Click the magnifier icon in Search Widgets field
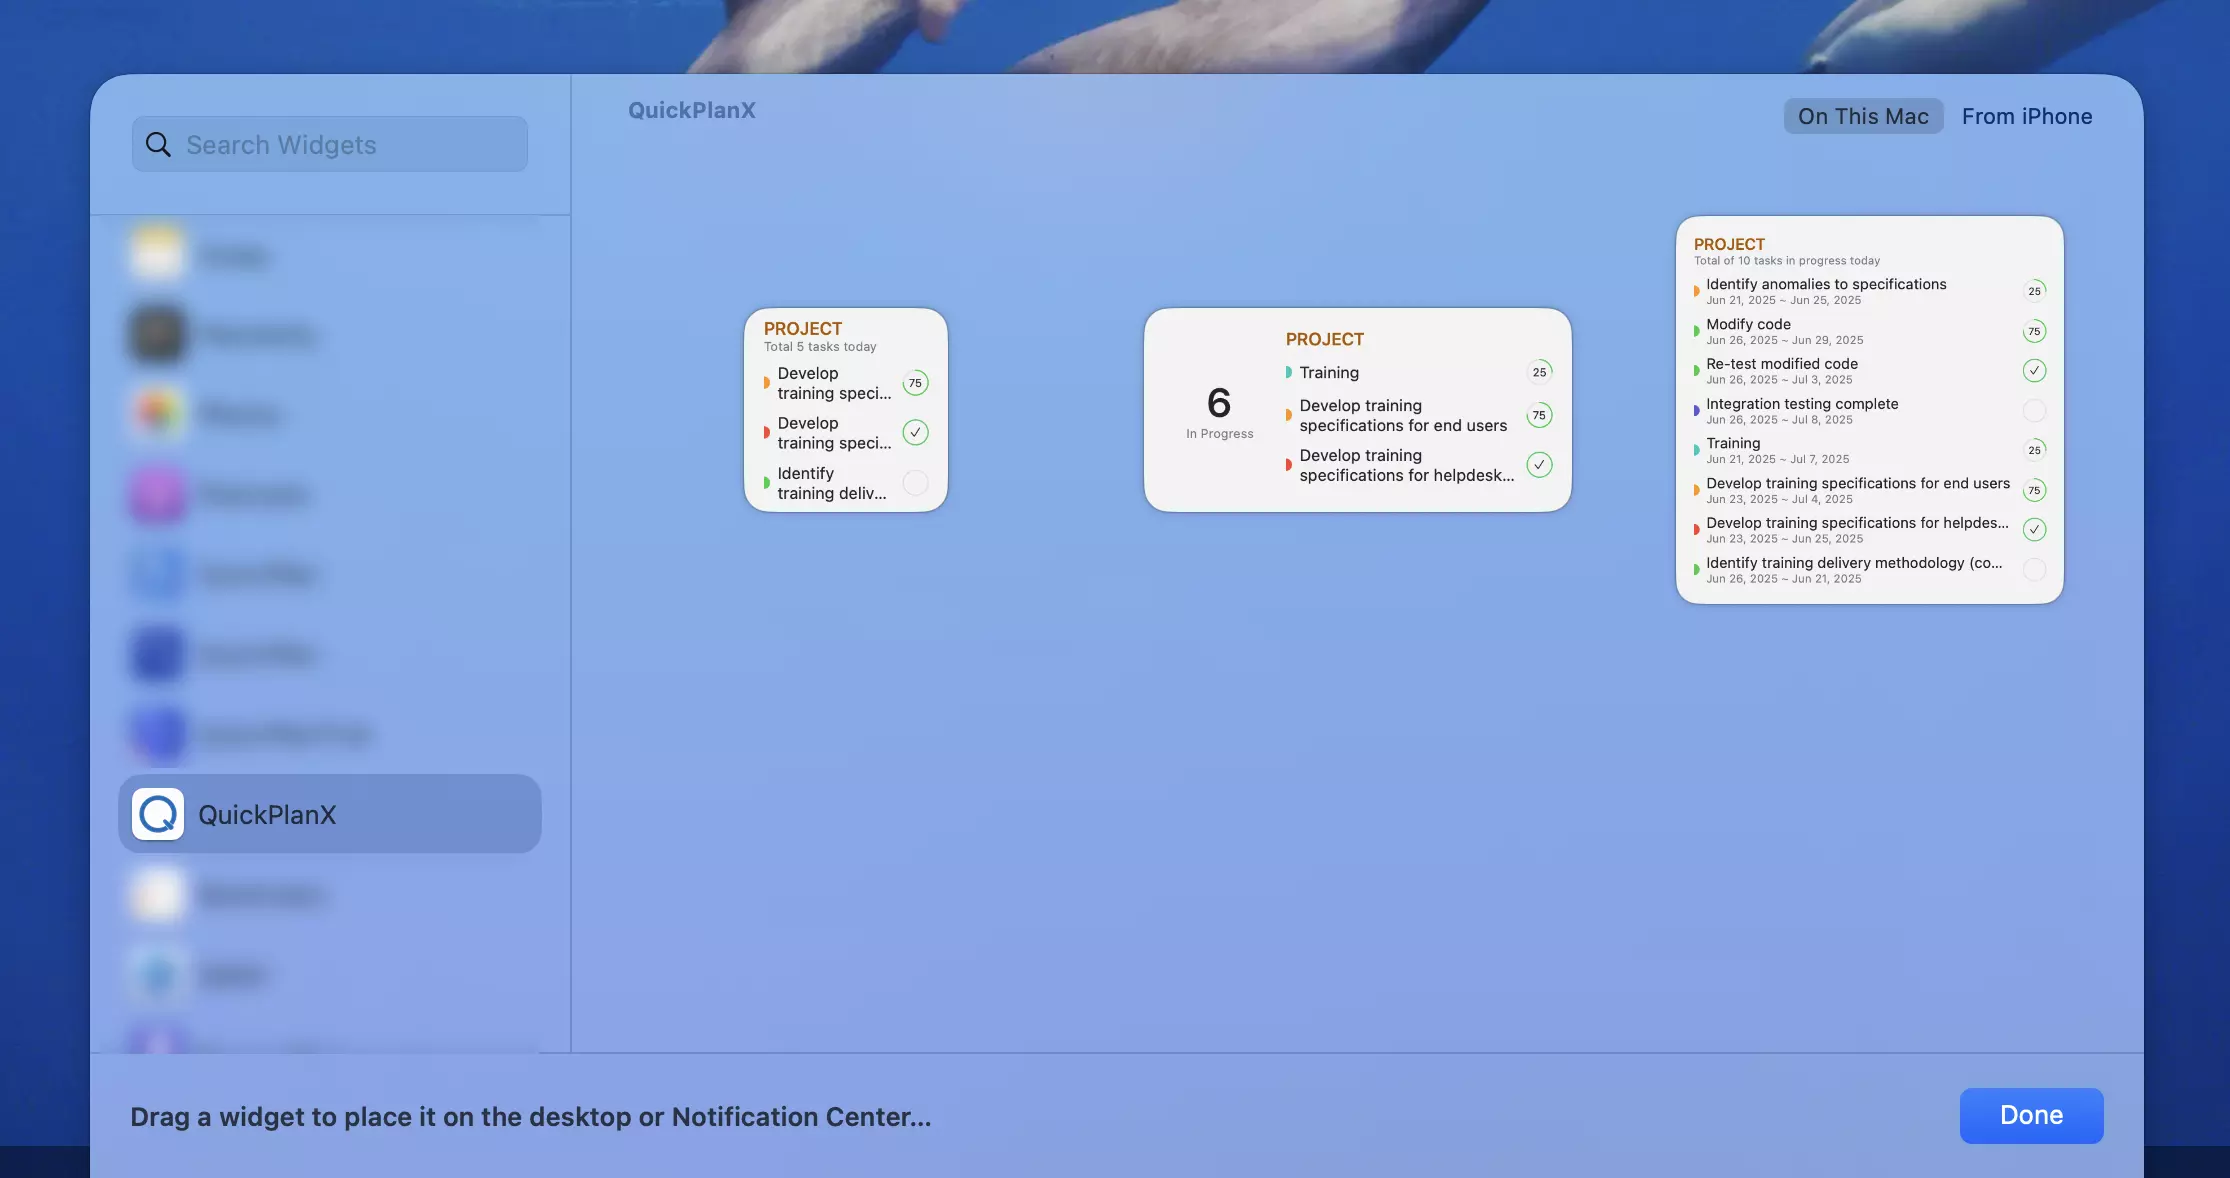The height and width of the screenshot is (1178, 2230). pos(158,144)
